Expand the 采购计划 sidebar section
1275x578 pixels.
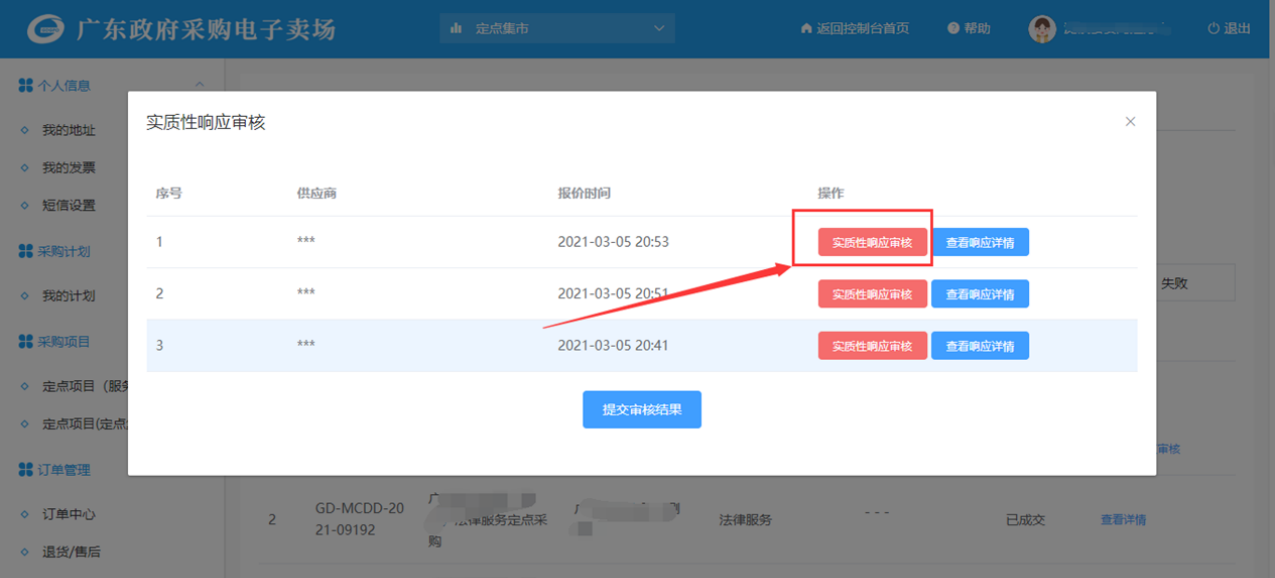click(64, 251)
